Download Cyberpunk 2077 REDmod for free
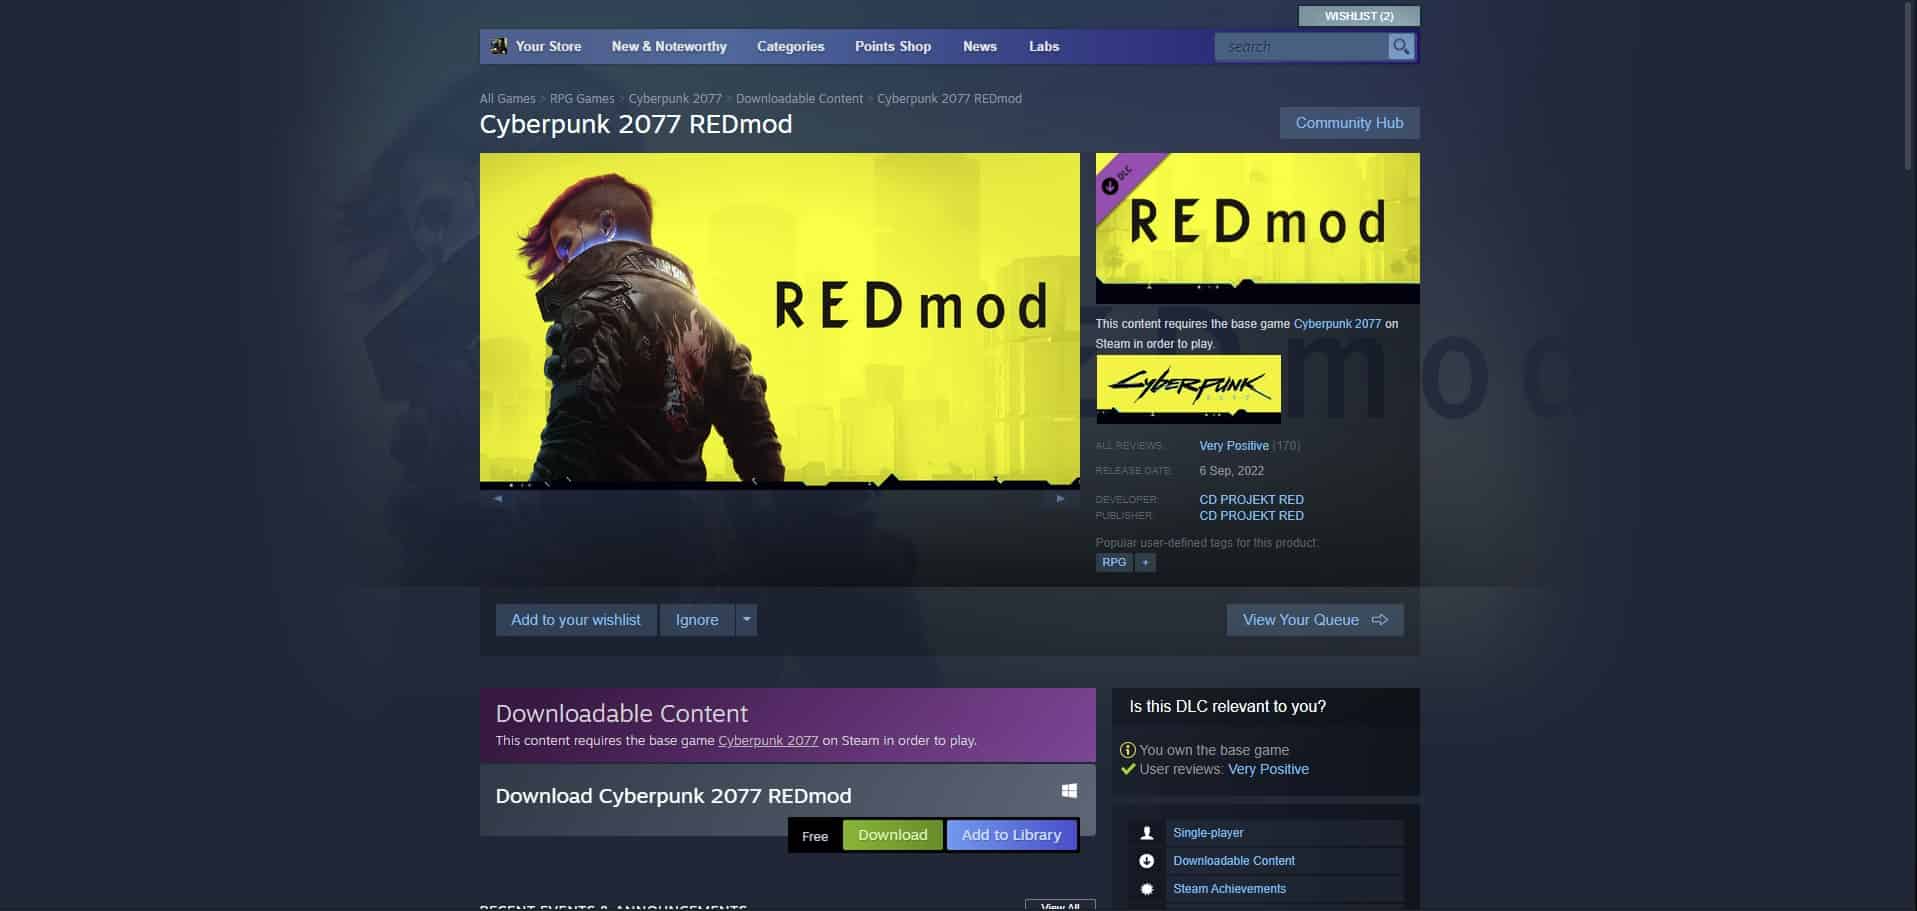 (891, 834)
